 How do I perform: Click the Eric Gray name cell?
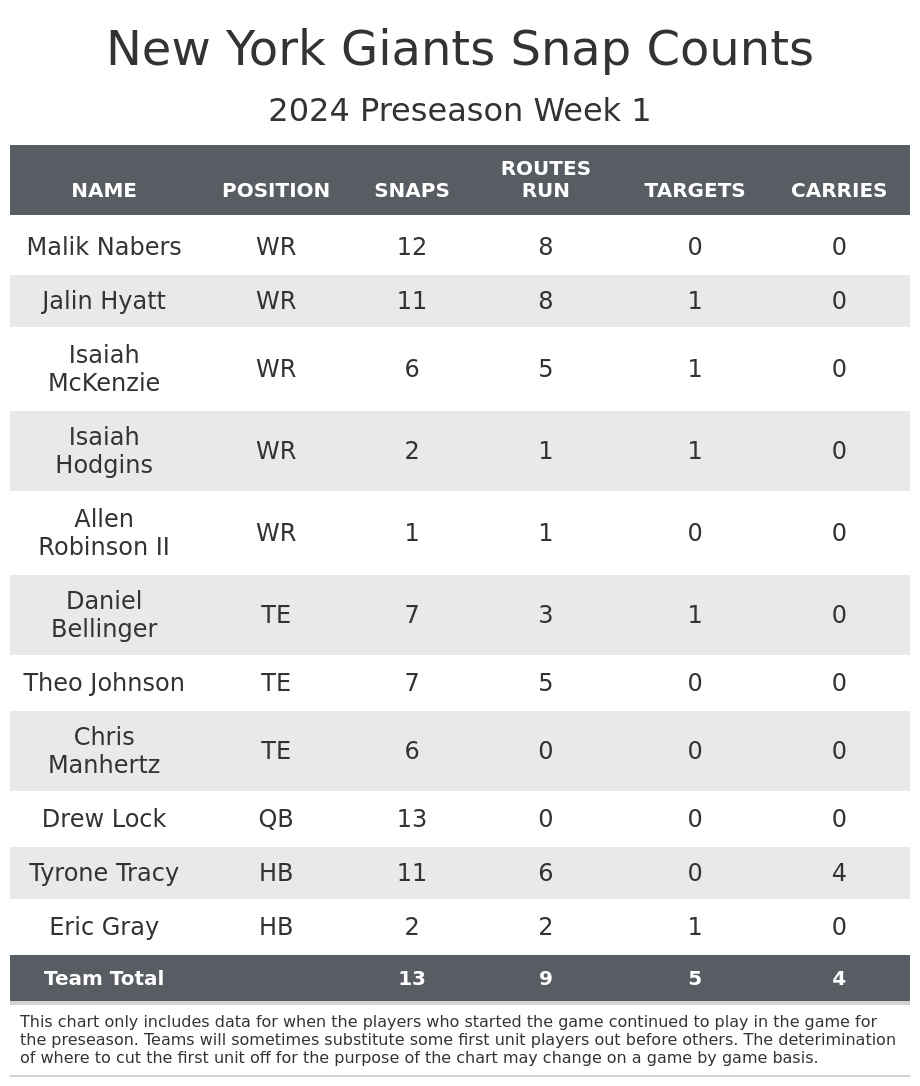pyautogui.click(x=104, y=927)
